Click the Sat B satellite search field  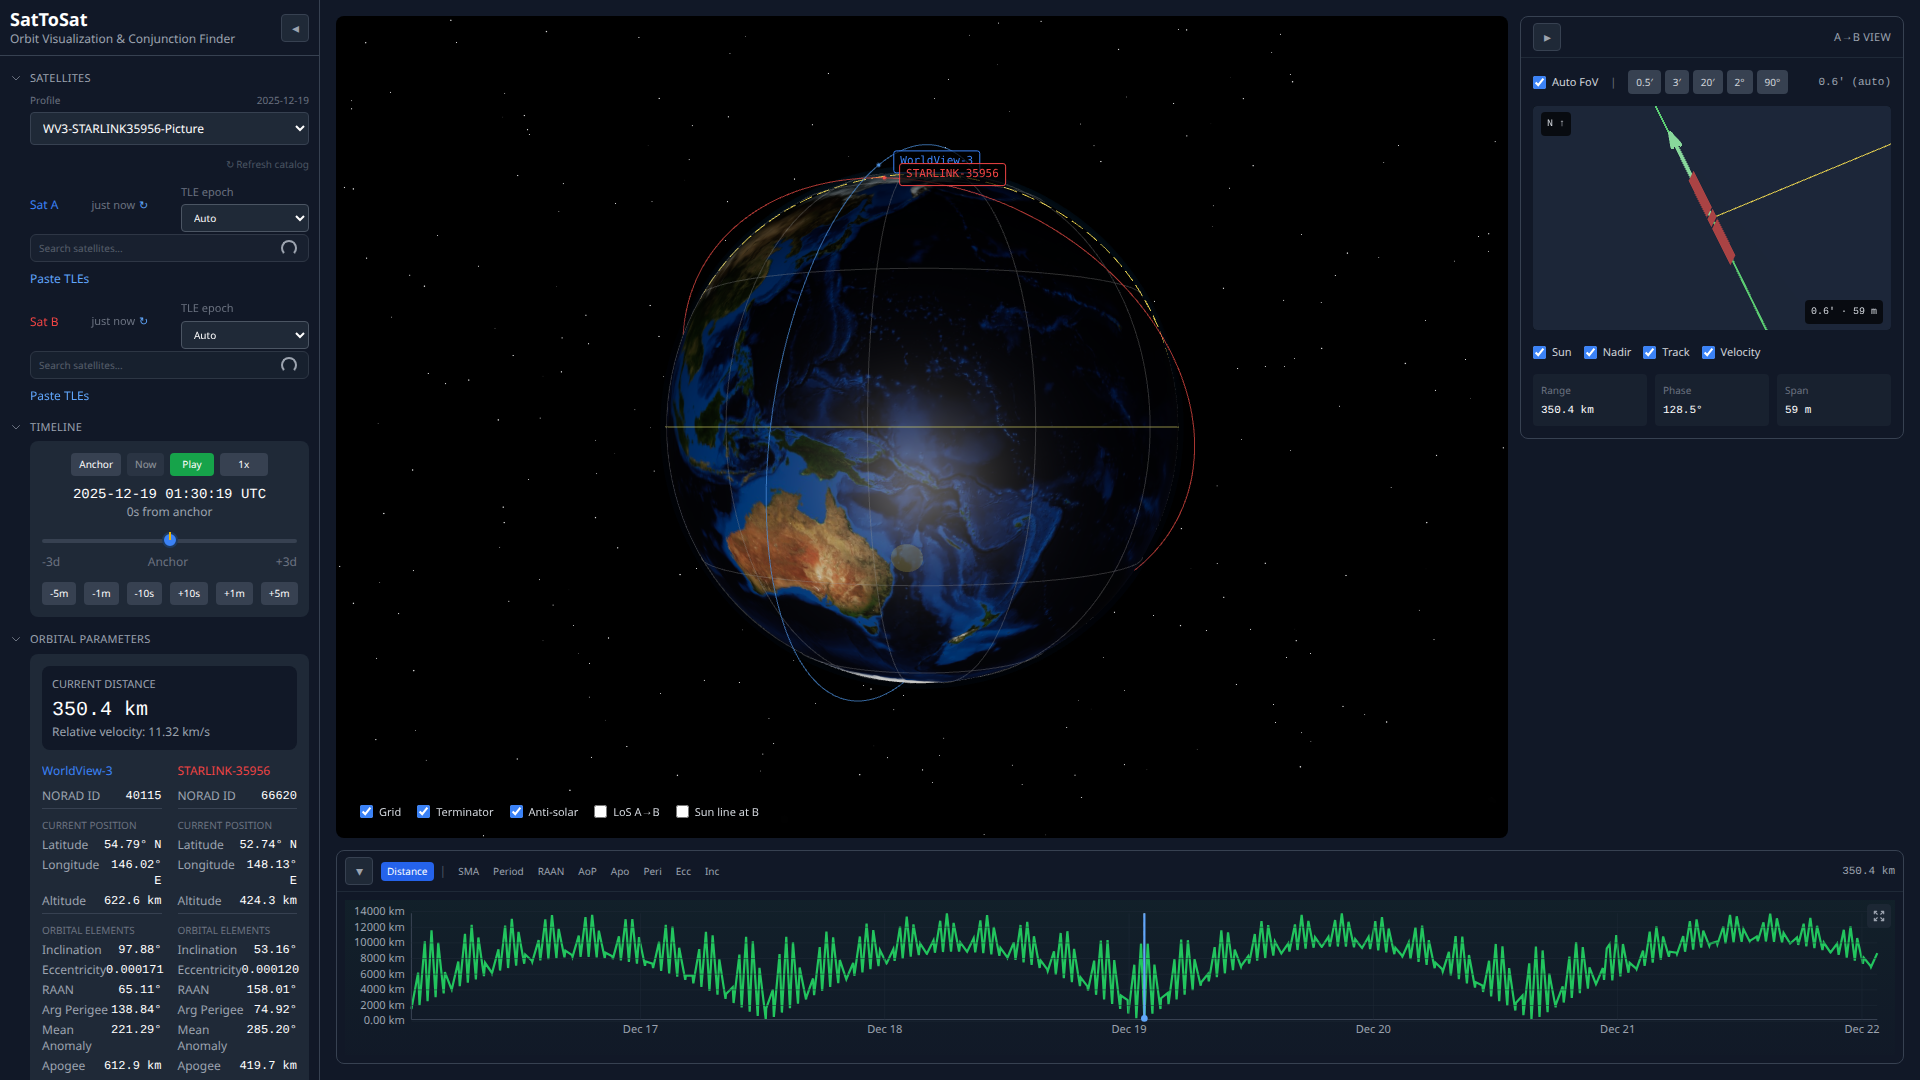pos(150,365)
